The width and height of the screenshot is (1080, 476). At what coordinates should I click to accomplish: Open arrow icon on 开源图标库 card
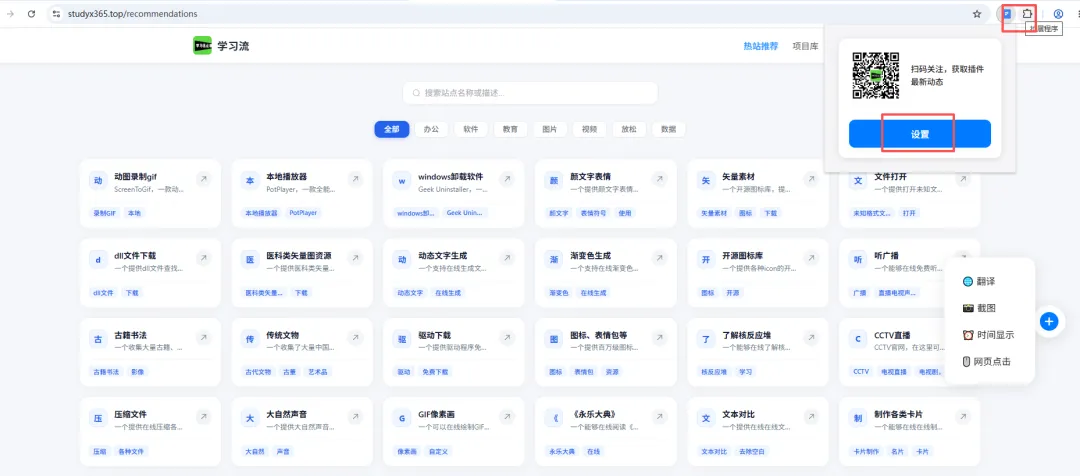(x=811, y=258)
